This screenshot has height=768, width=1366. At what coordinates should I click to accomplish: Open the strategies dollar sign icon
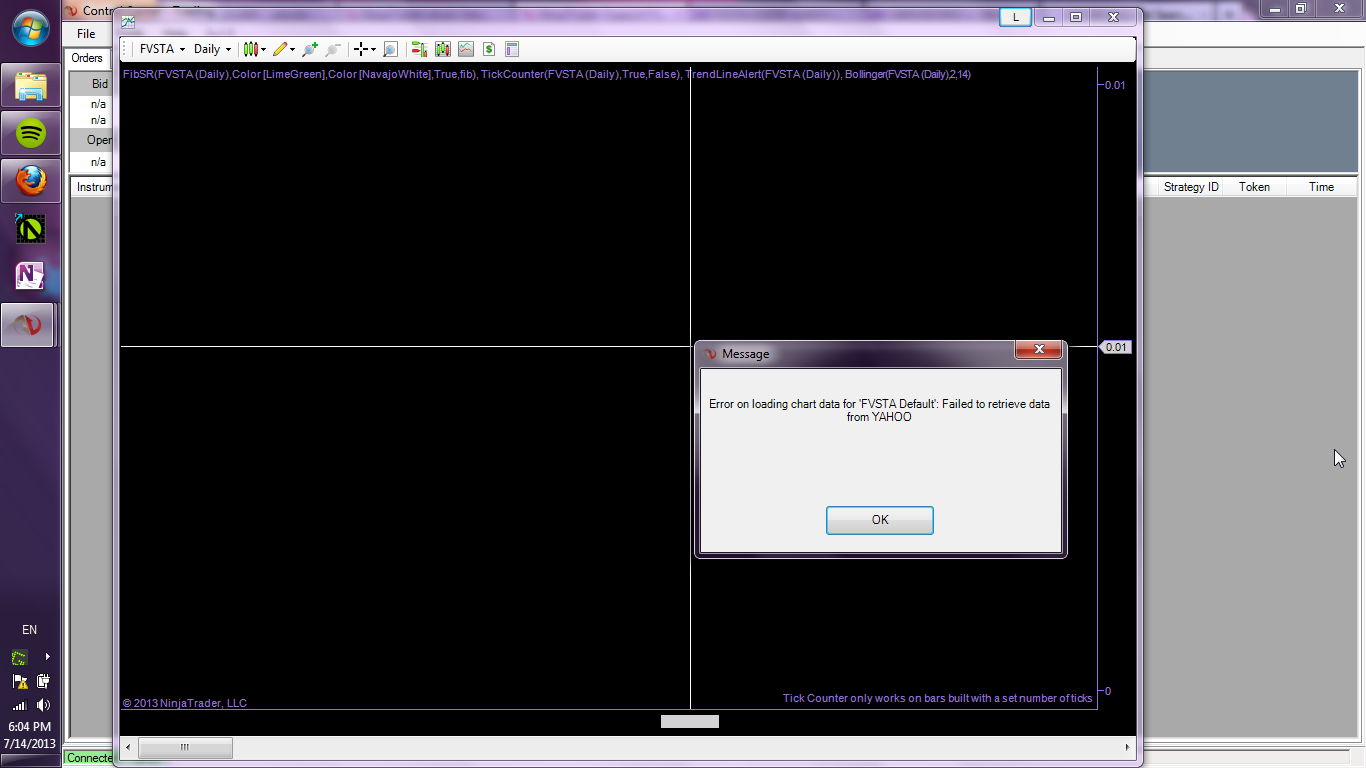(x=489, y=49)
